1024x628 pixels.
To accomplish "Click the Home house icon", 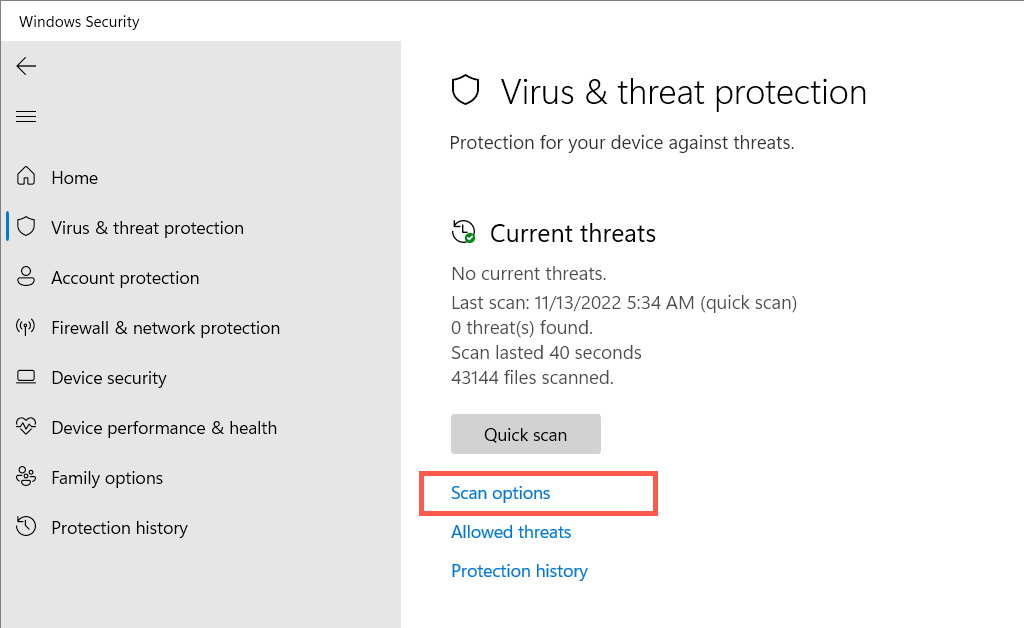I will [x=27, y=177].
